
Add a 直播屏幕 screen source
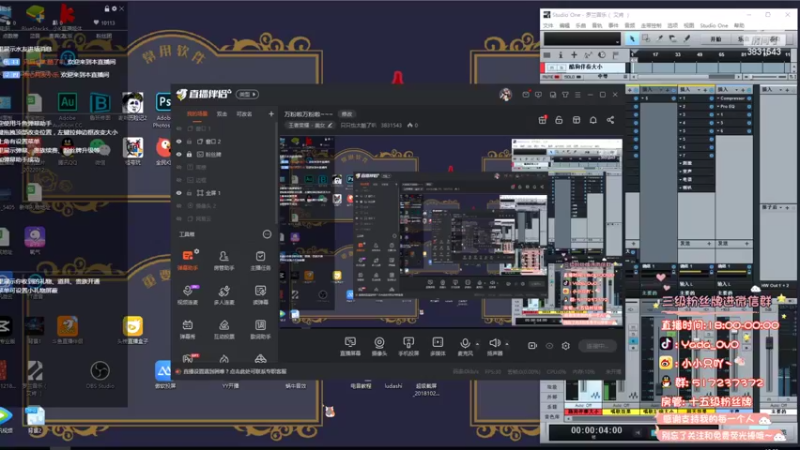click(x=350, y=346)
